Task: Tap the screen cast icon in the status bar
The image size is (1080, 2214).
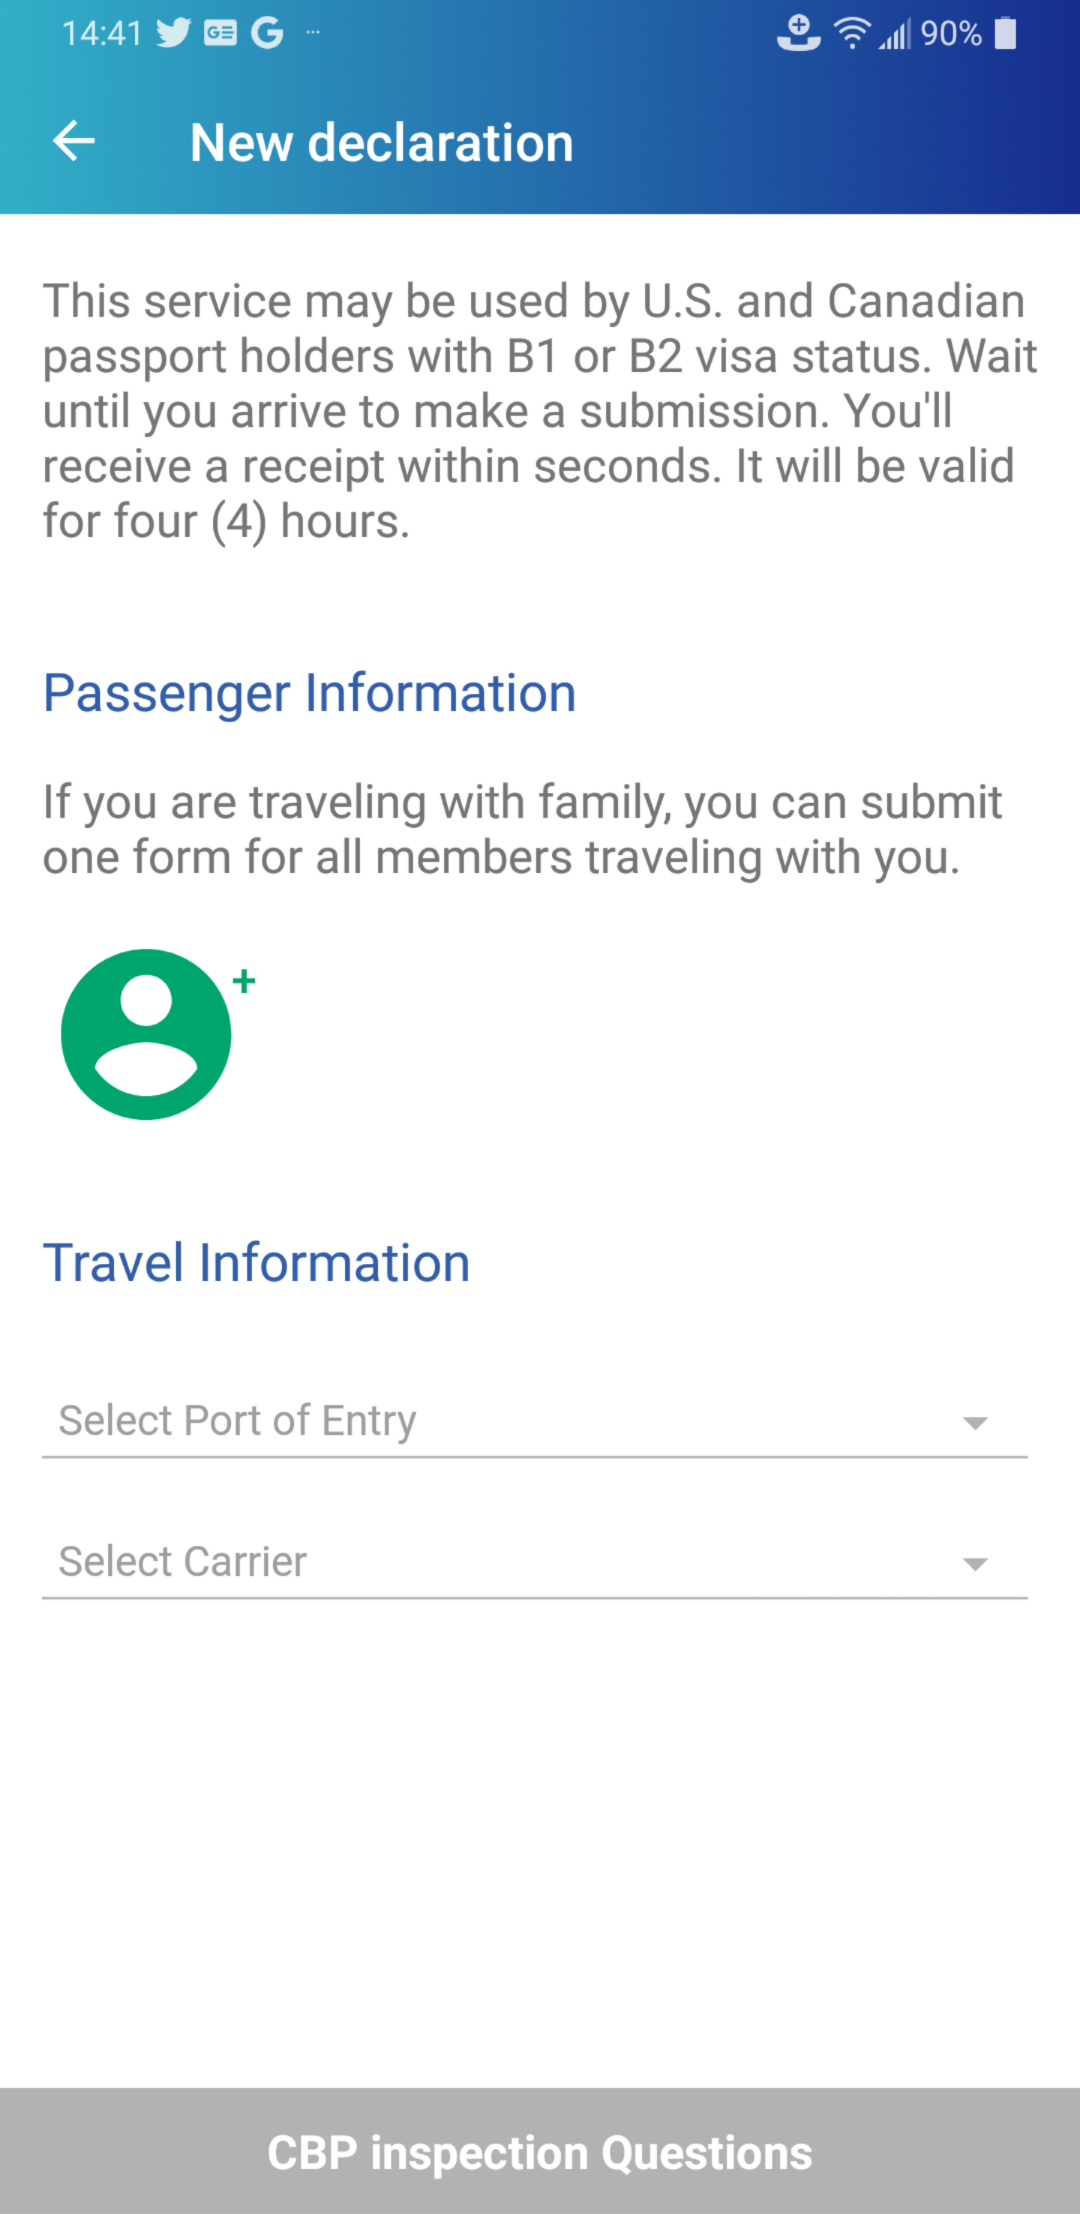Action: (797, 32)
